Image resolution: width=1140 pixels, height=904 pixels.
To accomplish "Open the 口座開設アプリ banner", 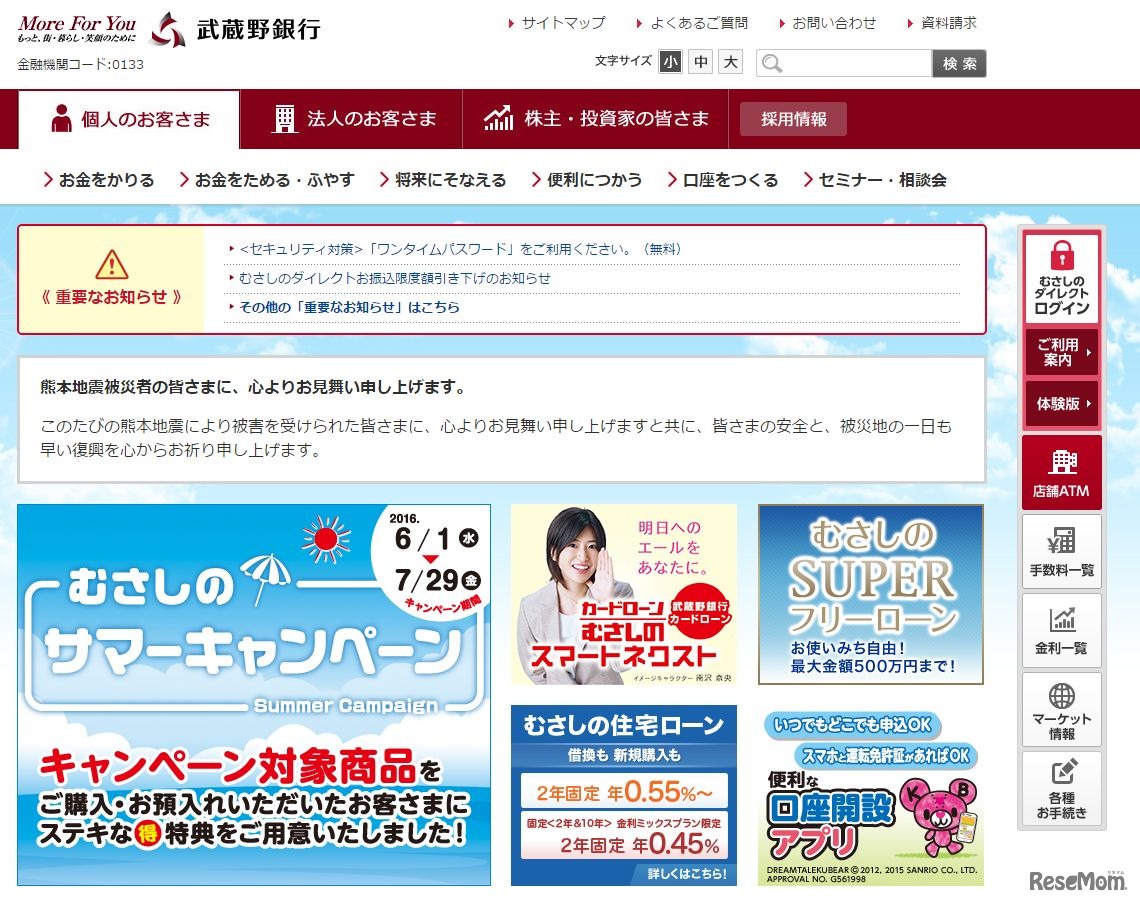I will pos(871,795).
